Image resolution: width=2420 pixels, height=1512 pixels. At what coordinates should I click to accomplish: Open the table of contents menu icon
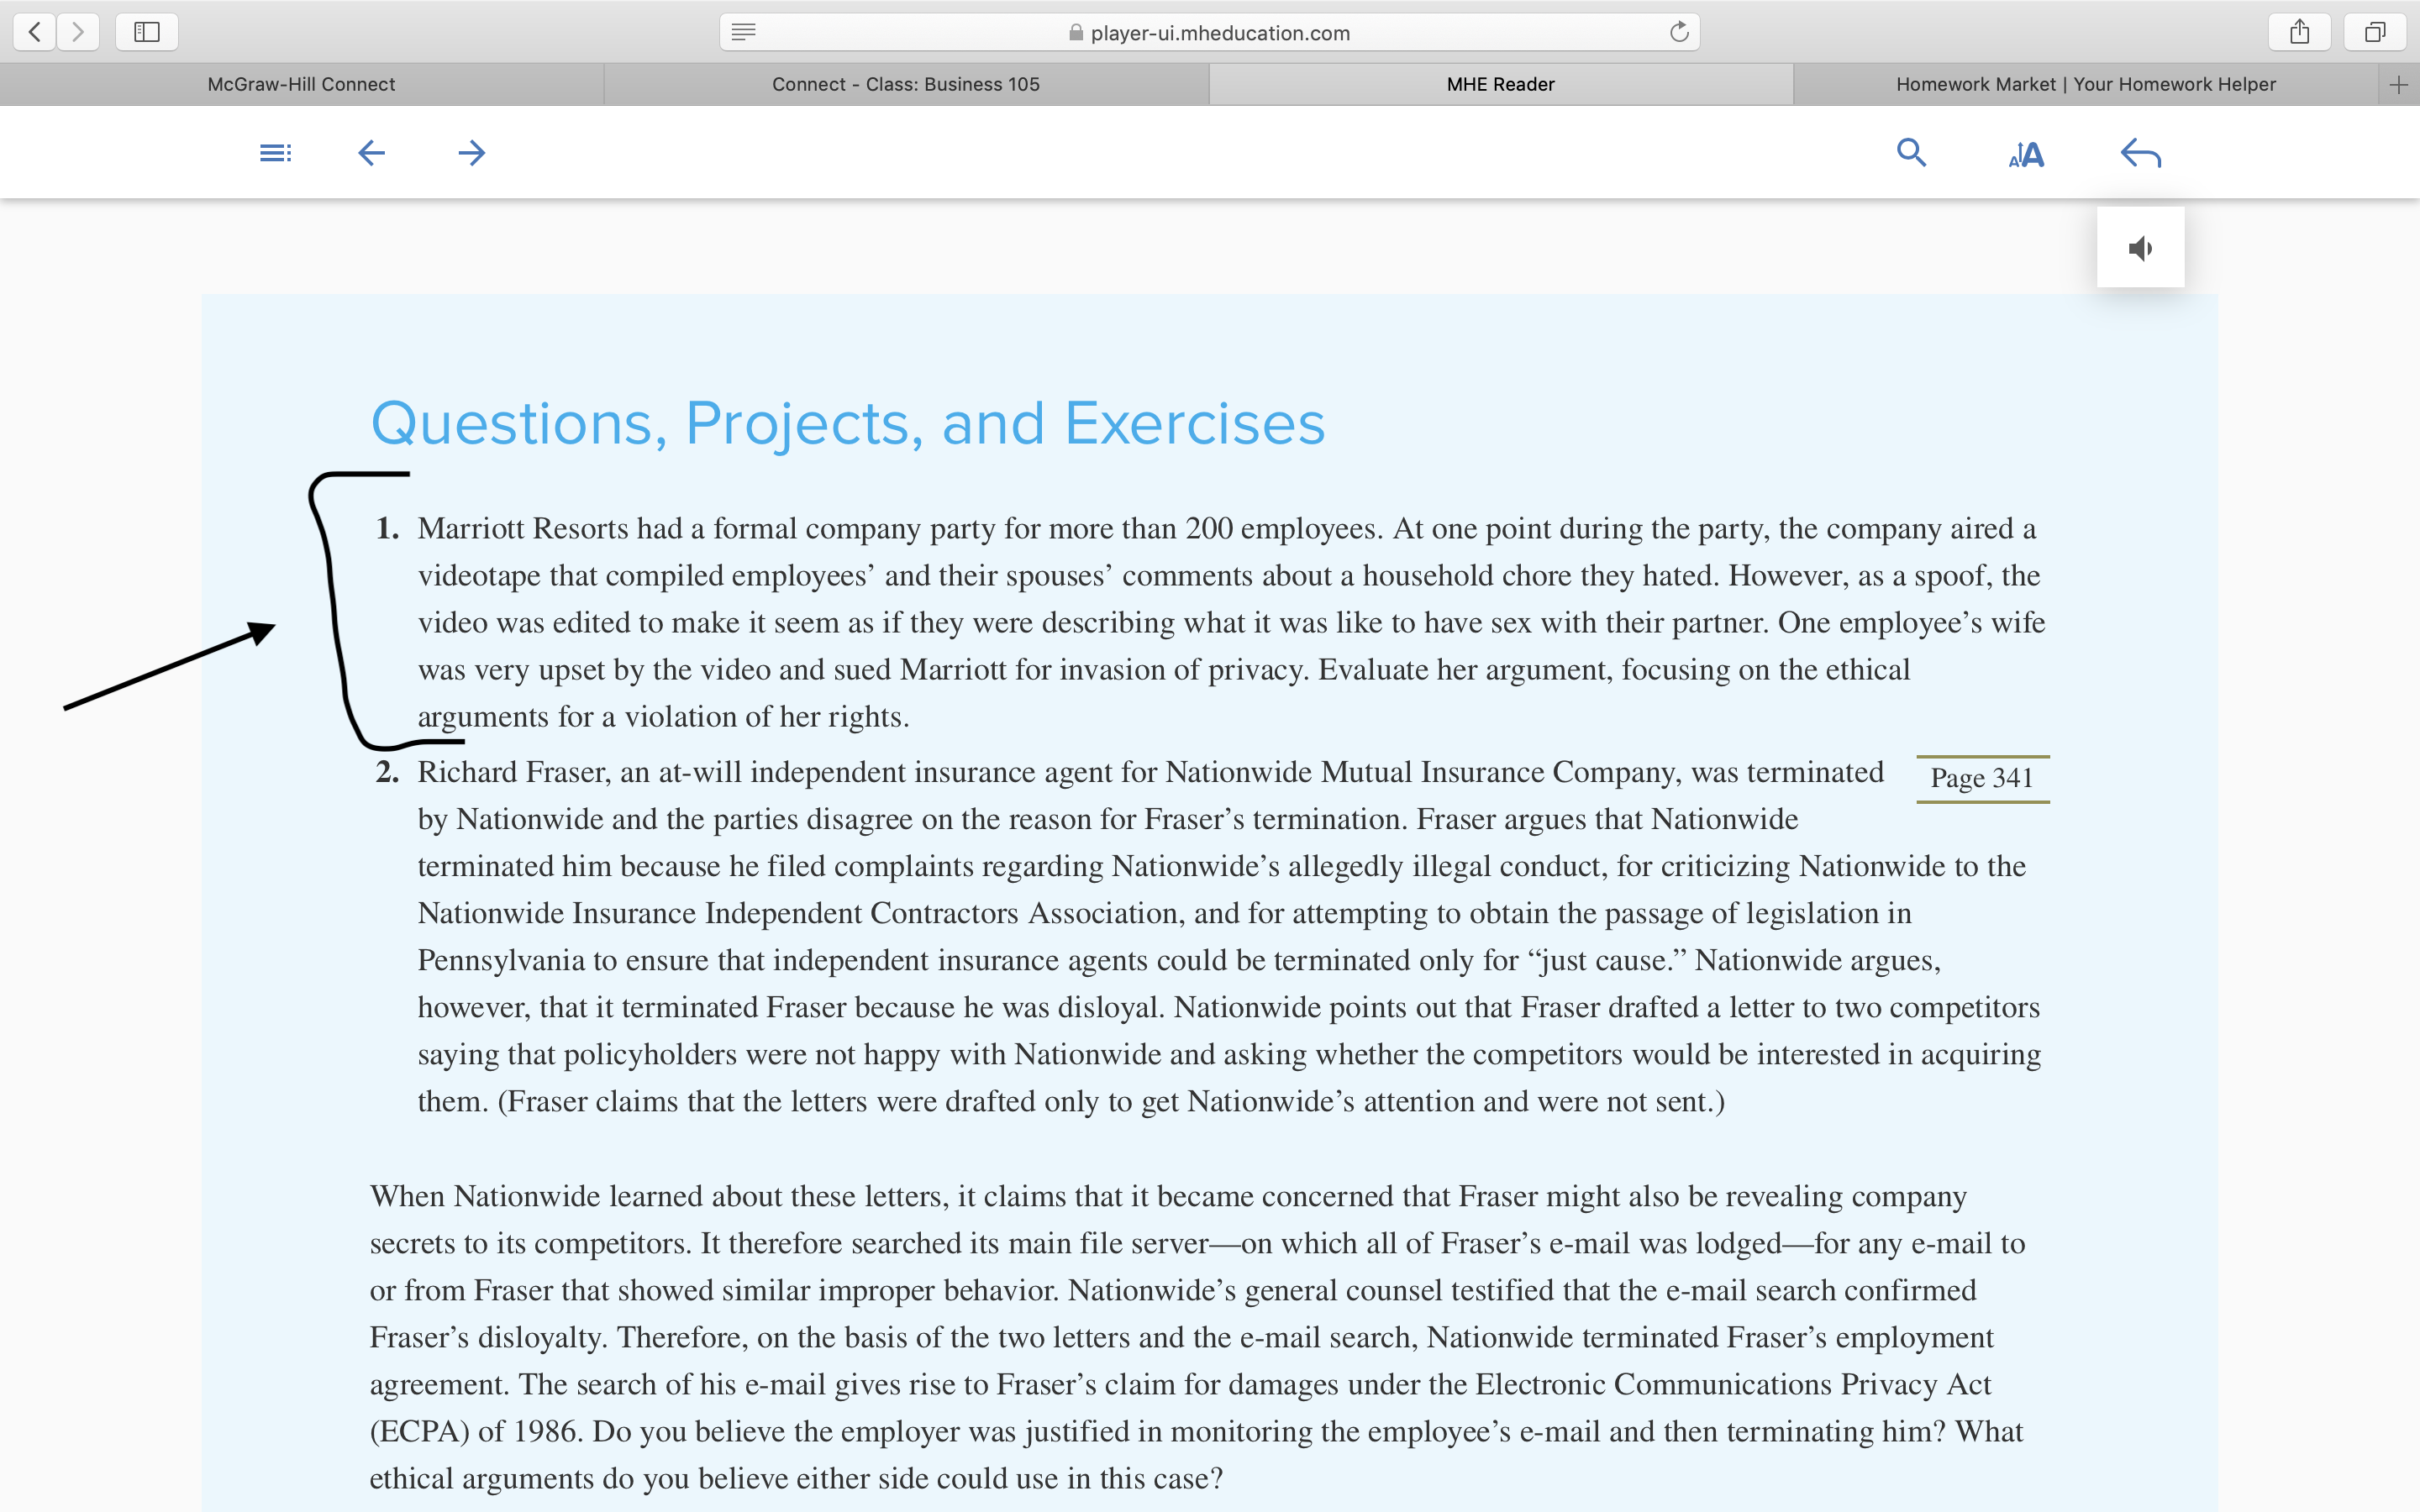point(275,153)
